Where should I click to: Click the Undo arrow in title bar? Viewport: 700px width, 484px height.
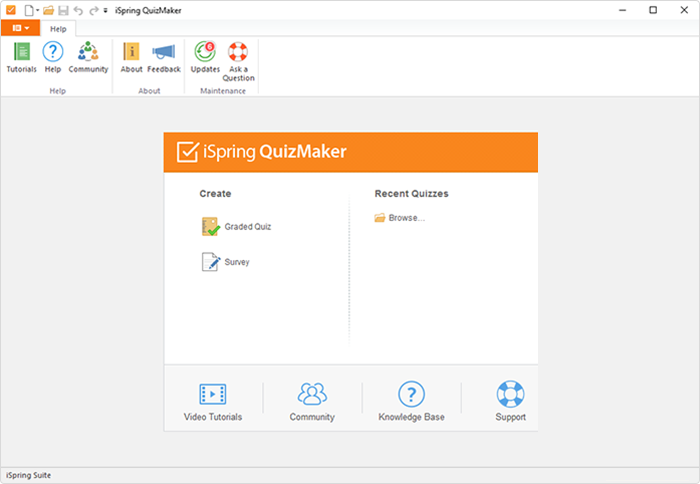78,10
